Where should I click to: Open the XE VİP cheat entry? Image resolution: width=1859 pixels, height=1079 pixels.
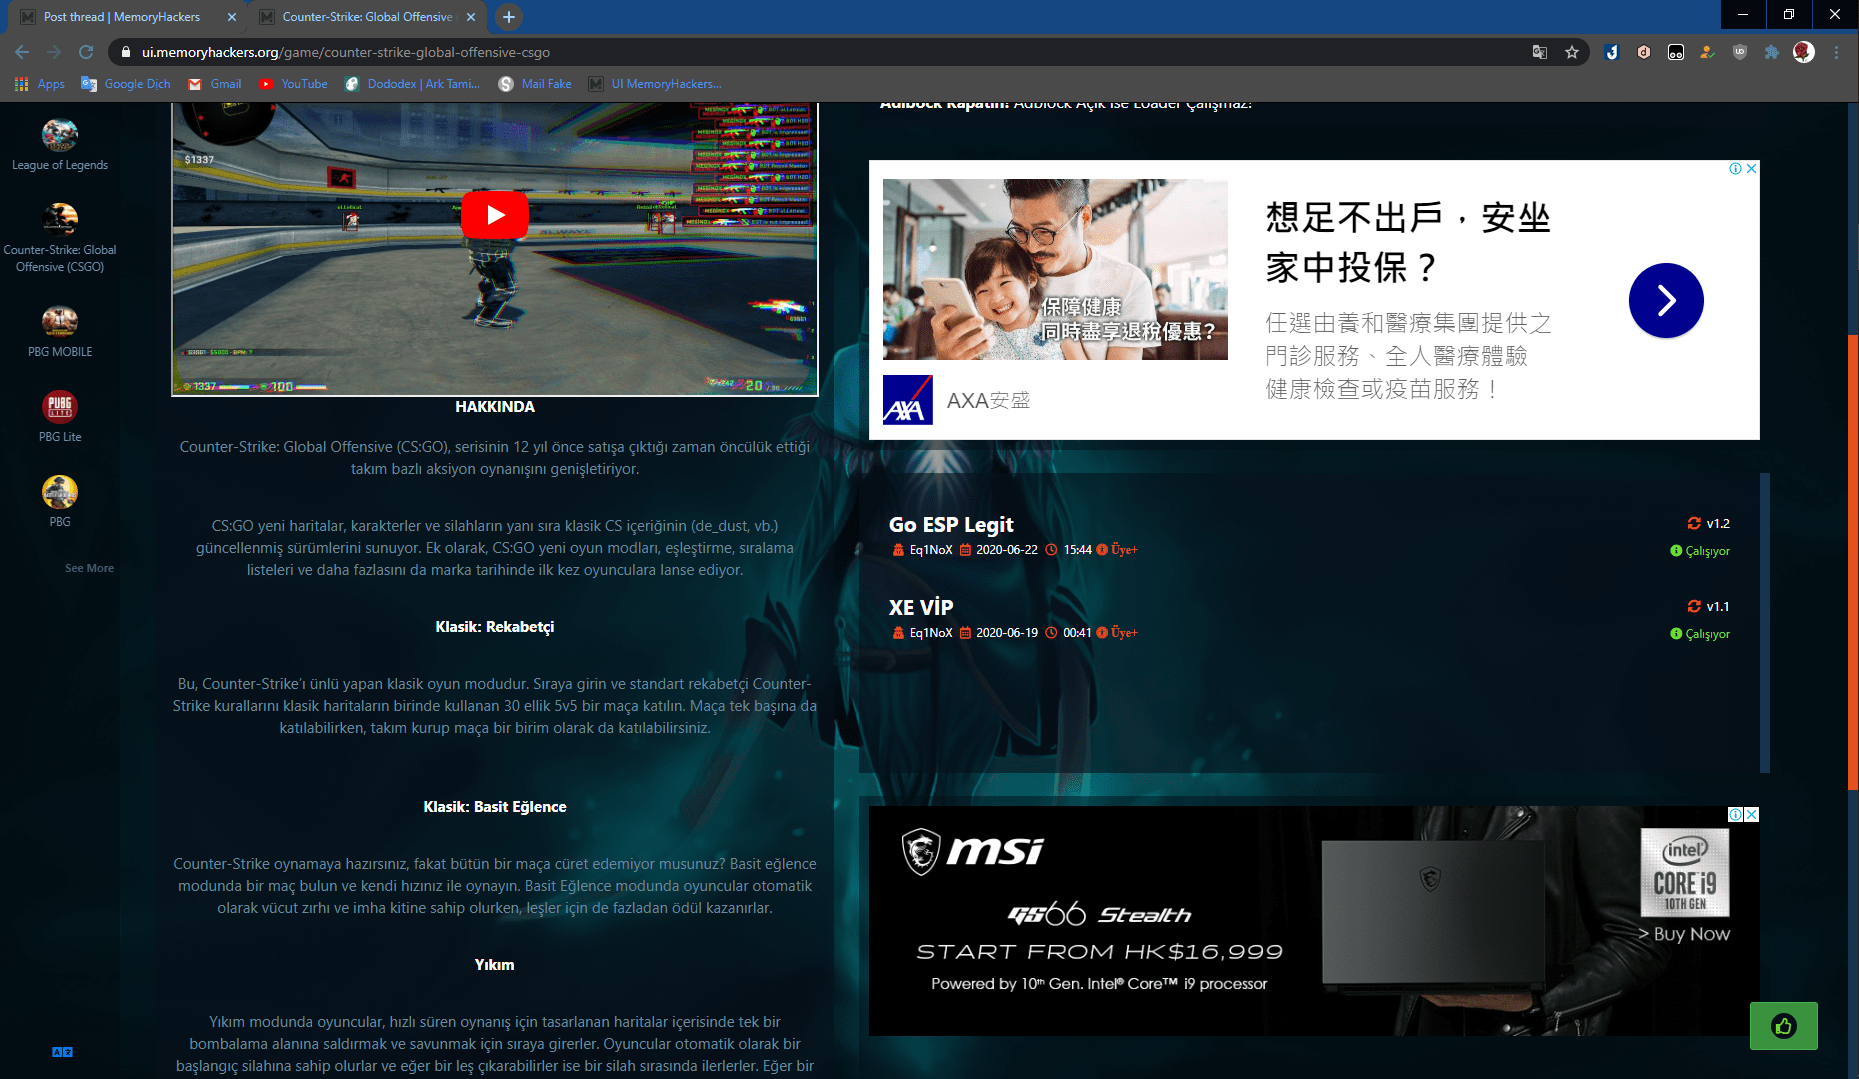pyautogui.click(x=921, y=608)
